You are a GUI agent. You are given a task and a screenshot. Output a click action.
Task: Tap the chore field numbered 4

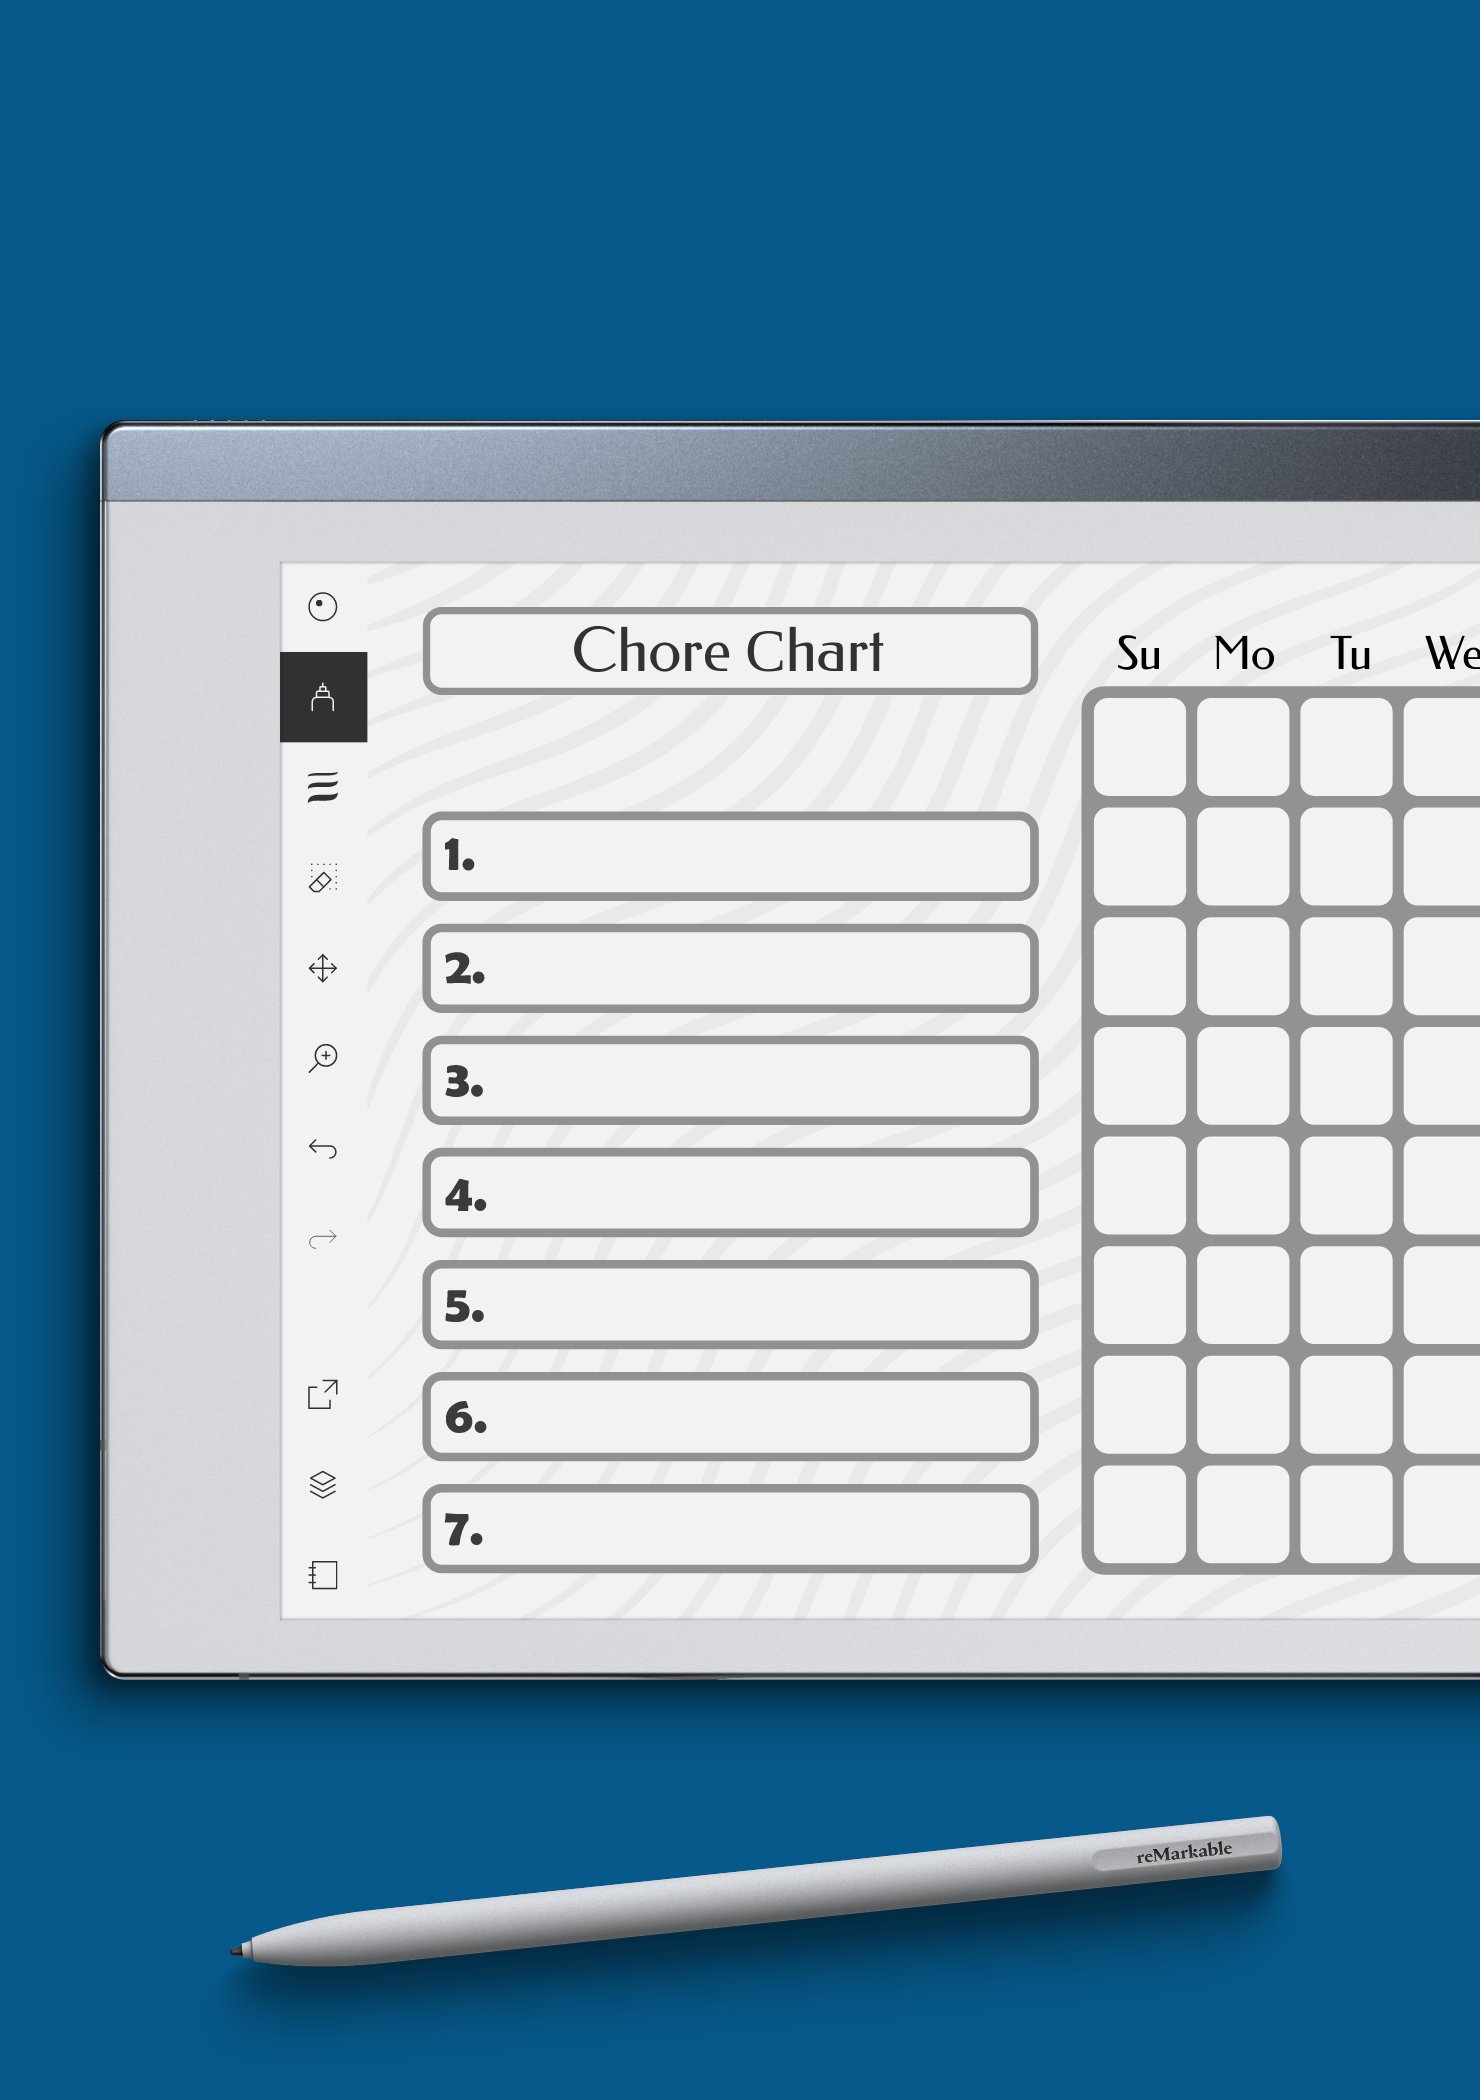point(730,1193)
